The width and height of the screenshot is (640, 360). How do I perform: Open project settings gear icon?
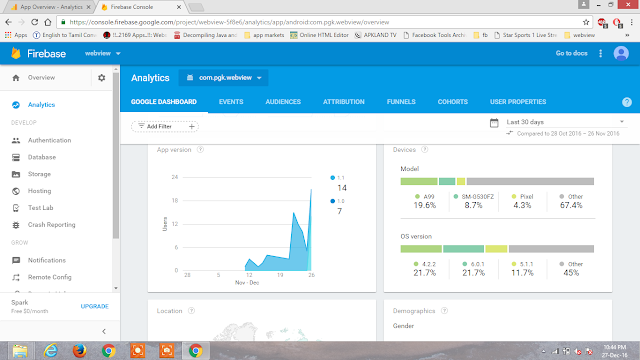pos(102,78)
